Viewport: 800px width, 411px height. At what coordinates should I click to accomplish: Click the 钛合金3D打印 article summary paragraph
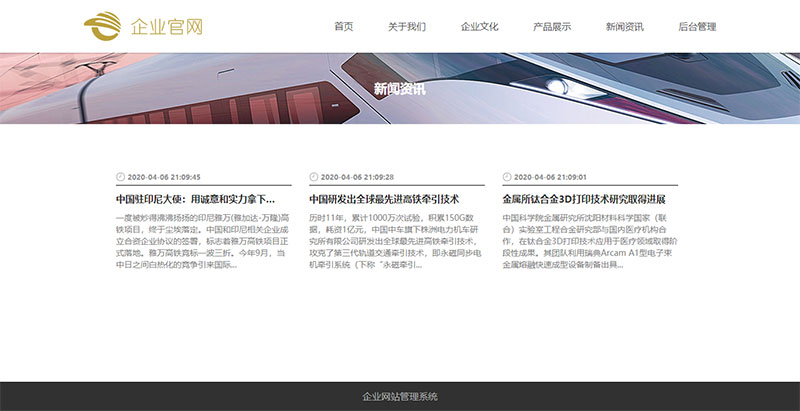click(589, 241)
